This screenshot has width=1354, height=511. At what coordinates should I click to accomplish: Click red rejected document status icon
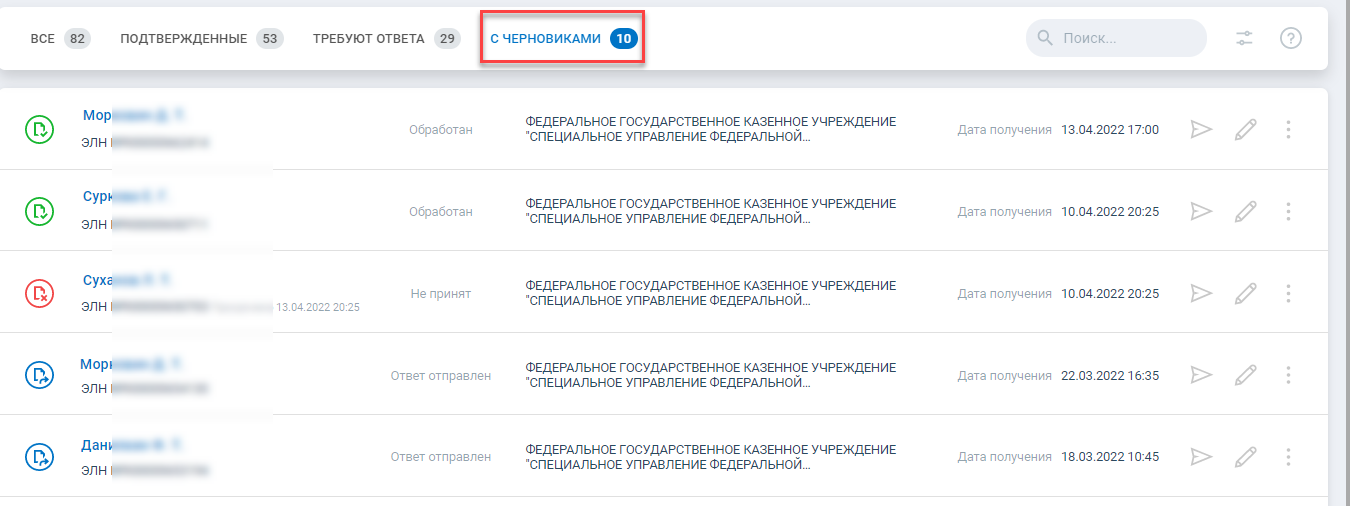pyautogui.click(x=39, y=293)
